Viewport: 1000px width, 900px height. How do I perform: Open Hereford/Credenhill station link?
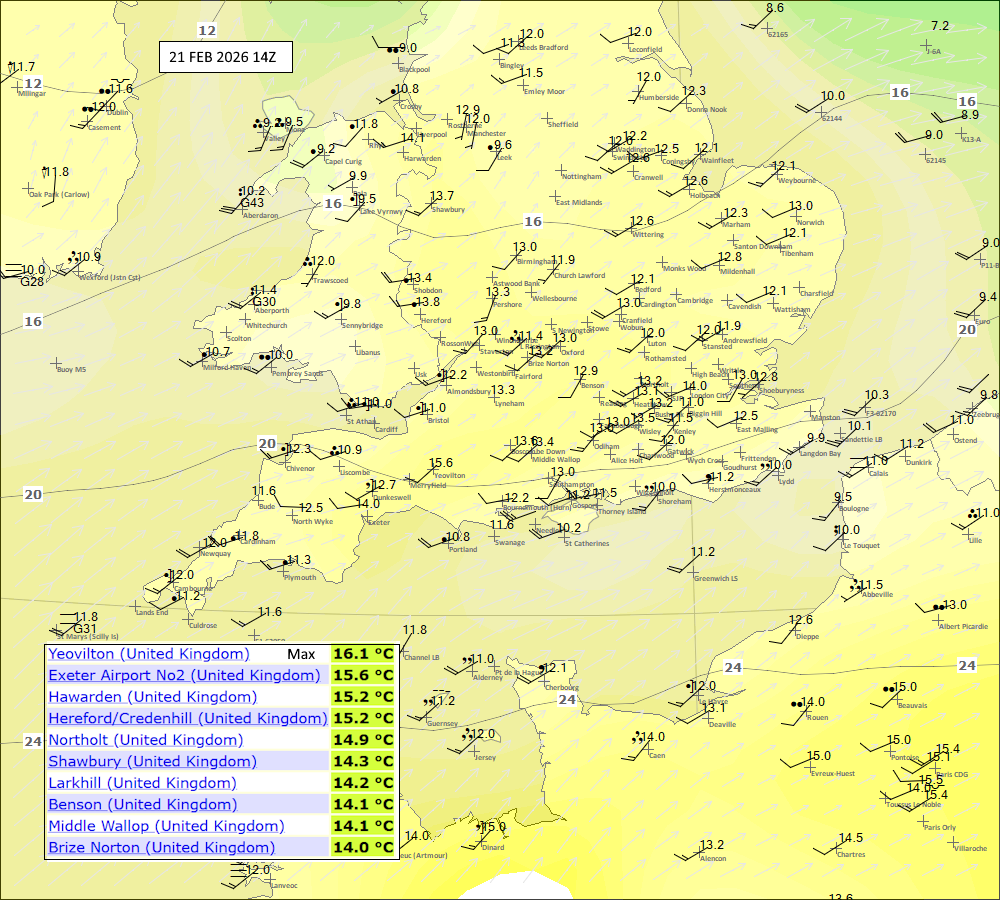pos(187,718)
